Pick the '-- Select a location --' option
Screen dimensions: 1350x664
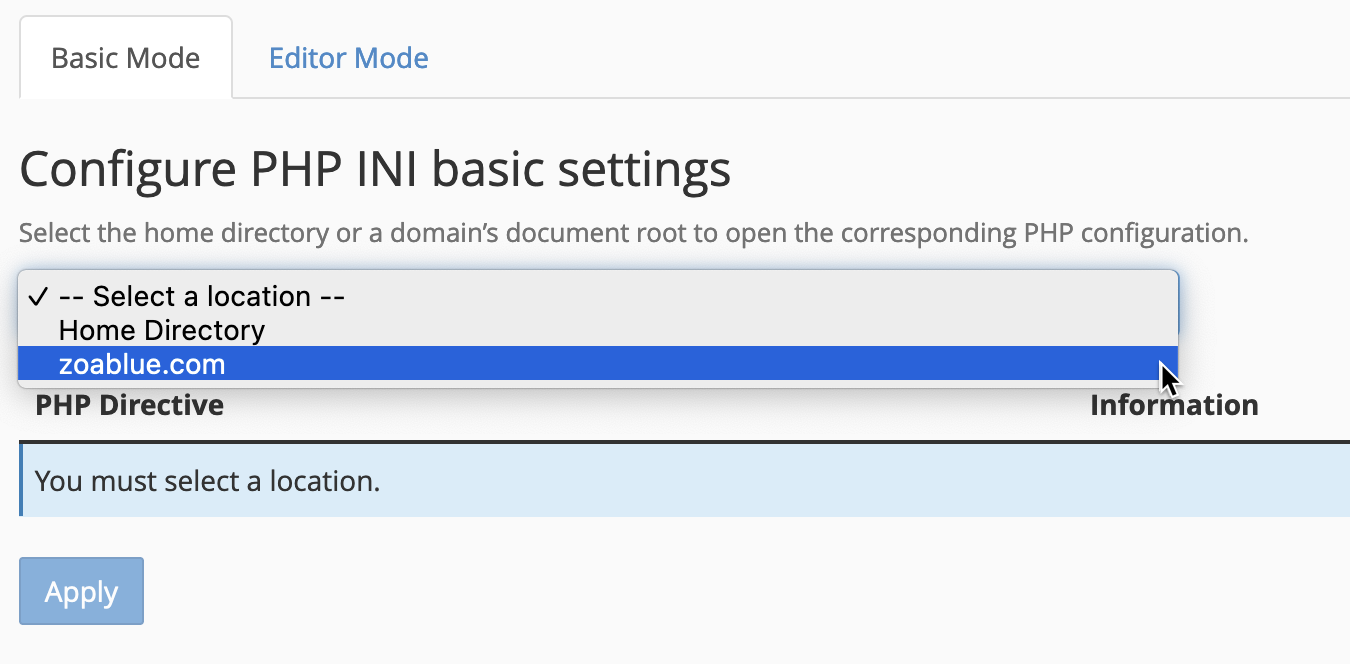point(202,297)
